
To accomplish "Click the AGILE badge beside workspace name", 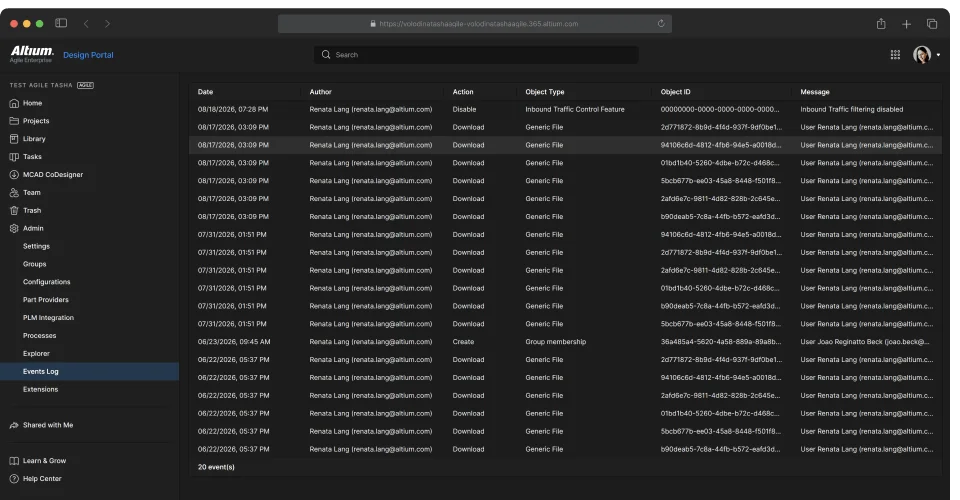I will (x=85, y=85).
